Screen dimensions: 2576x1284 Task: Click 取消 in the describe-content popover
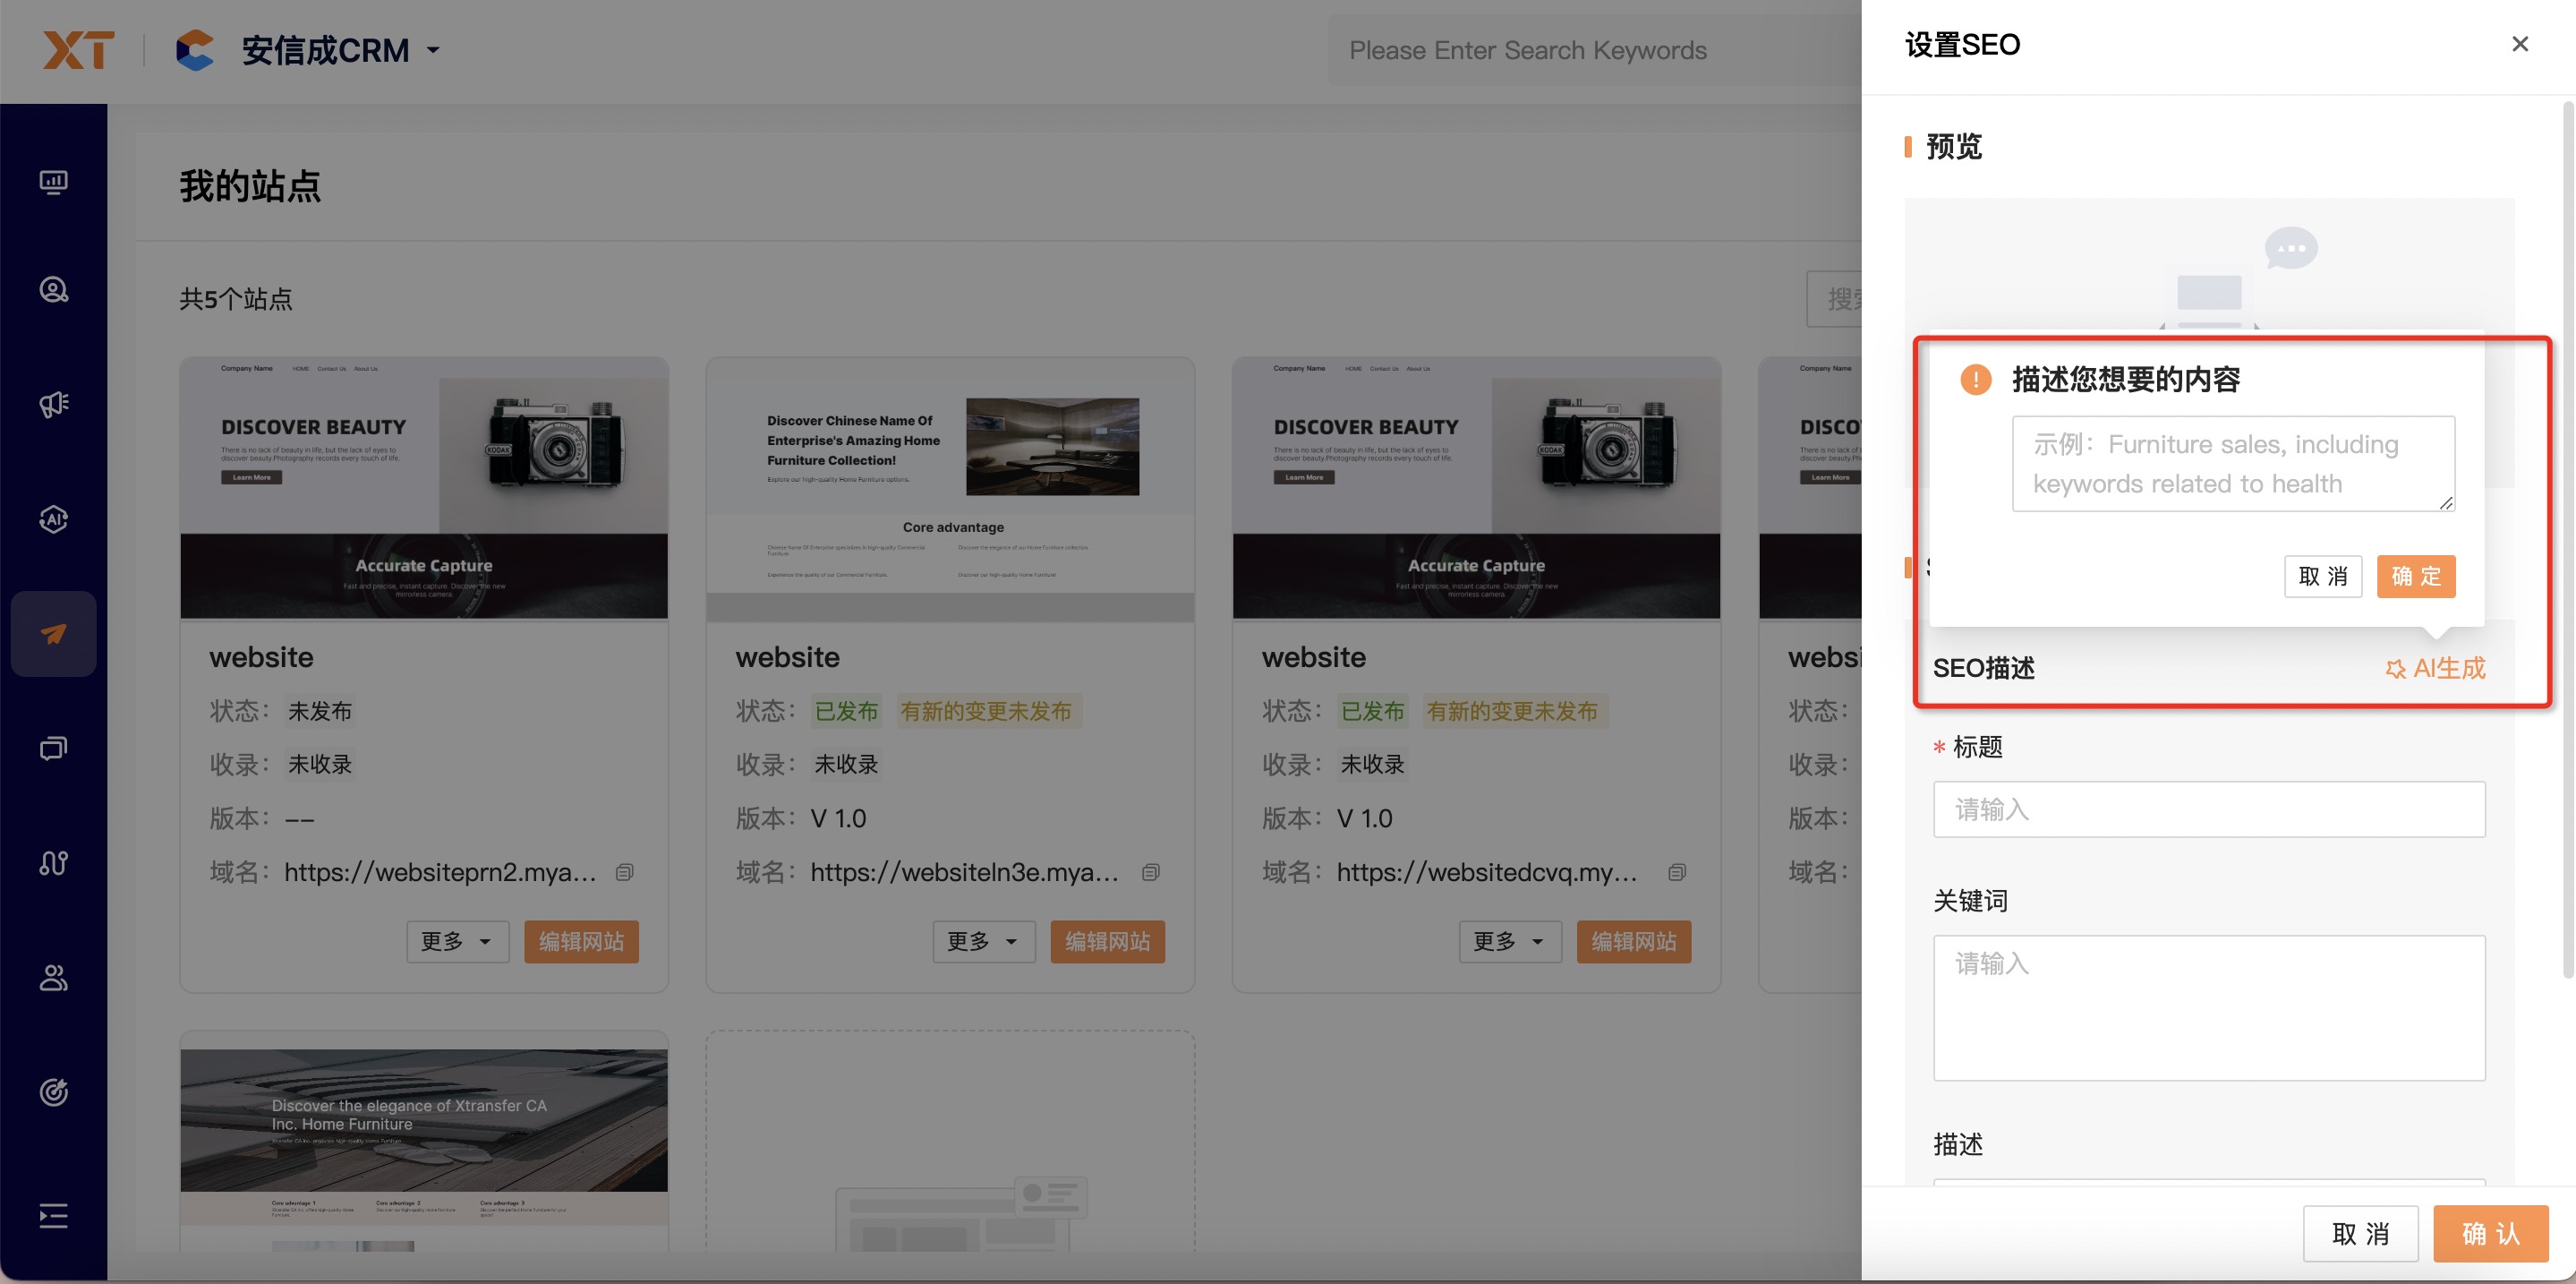tap(2322, 576)
